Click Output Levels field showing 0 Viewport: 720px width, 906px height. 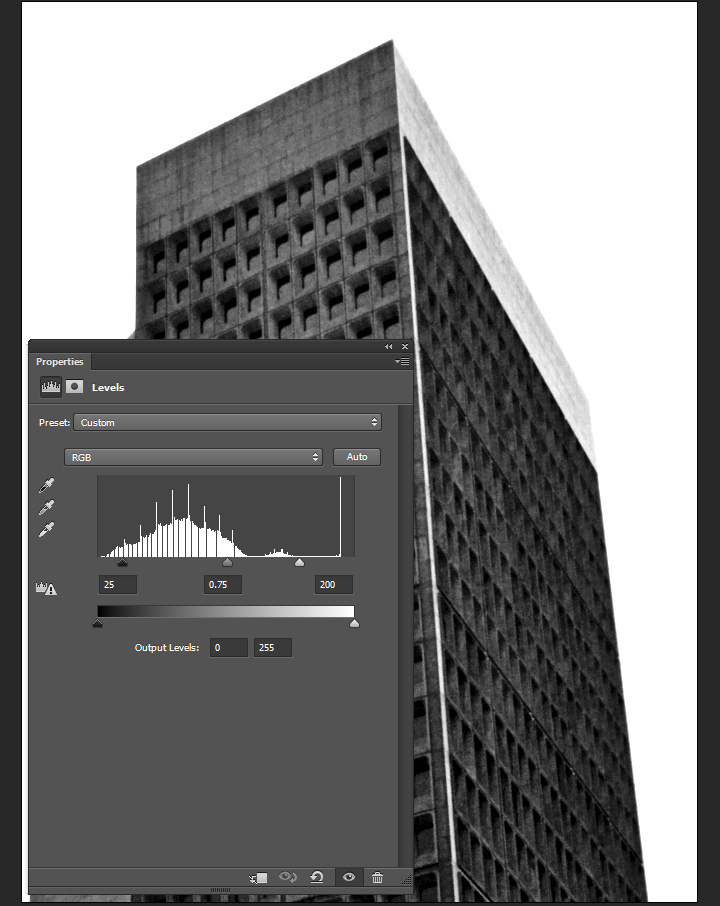click(229, 648)
